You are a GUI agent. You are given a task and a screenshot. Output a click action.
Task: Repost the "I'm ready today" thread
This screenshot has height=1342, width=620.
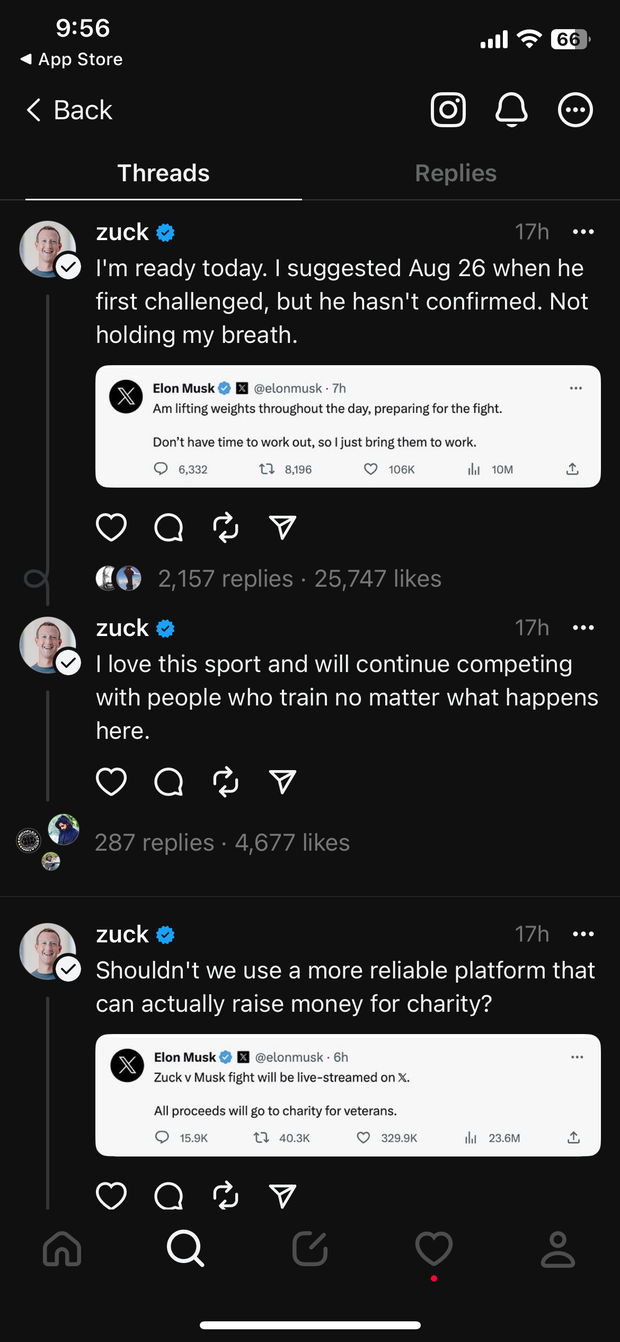[x=226, y=527]
